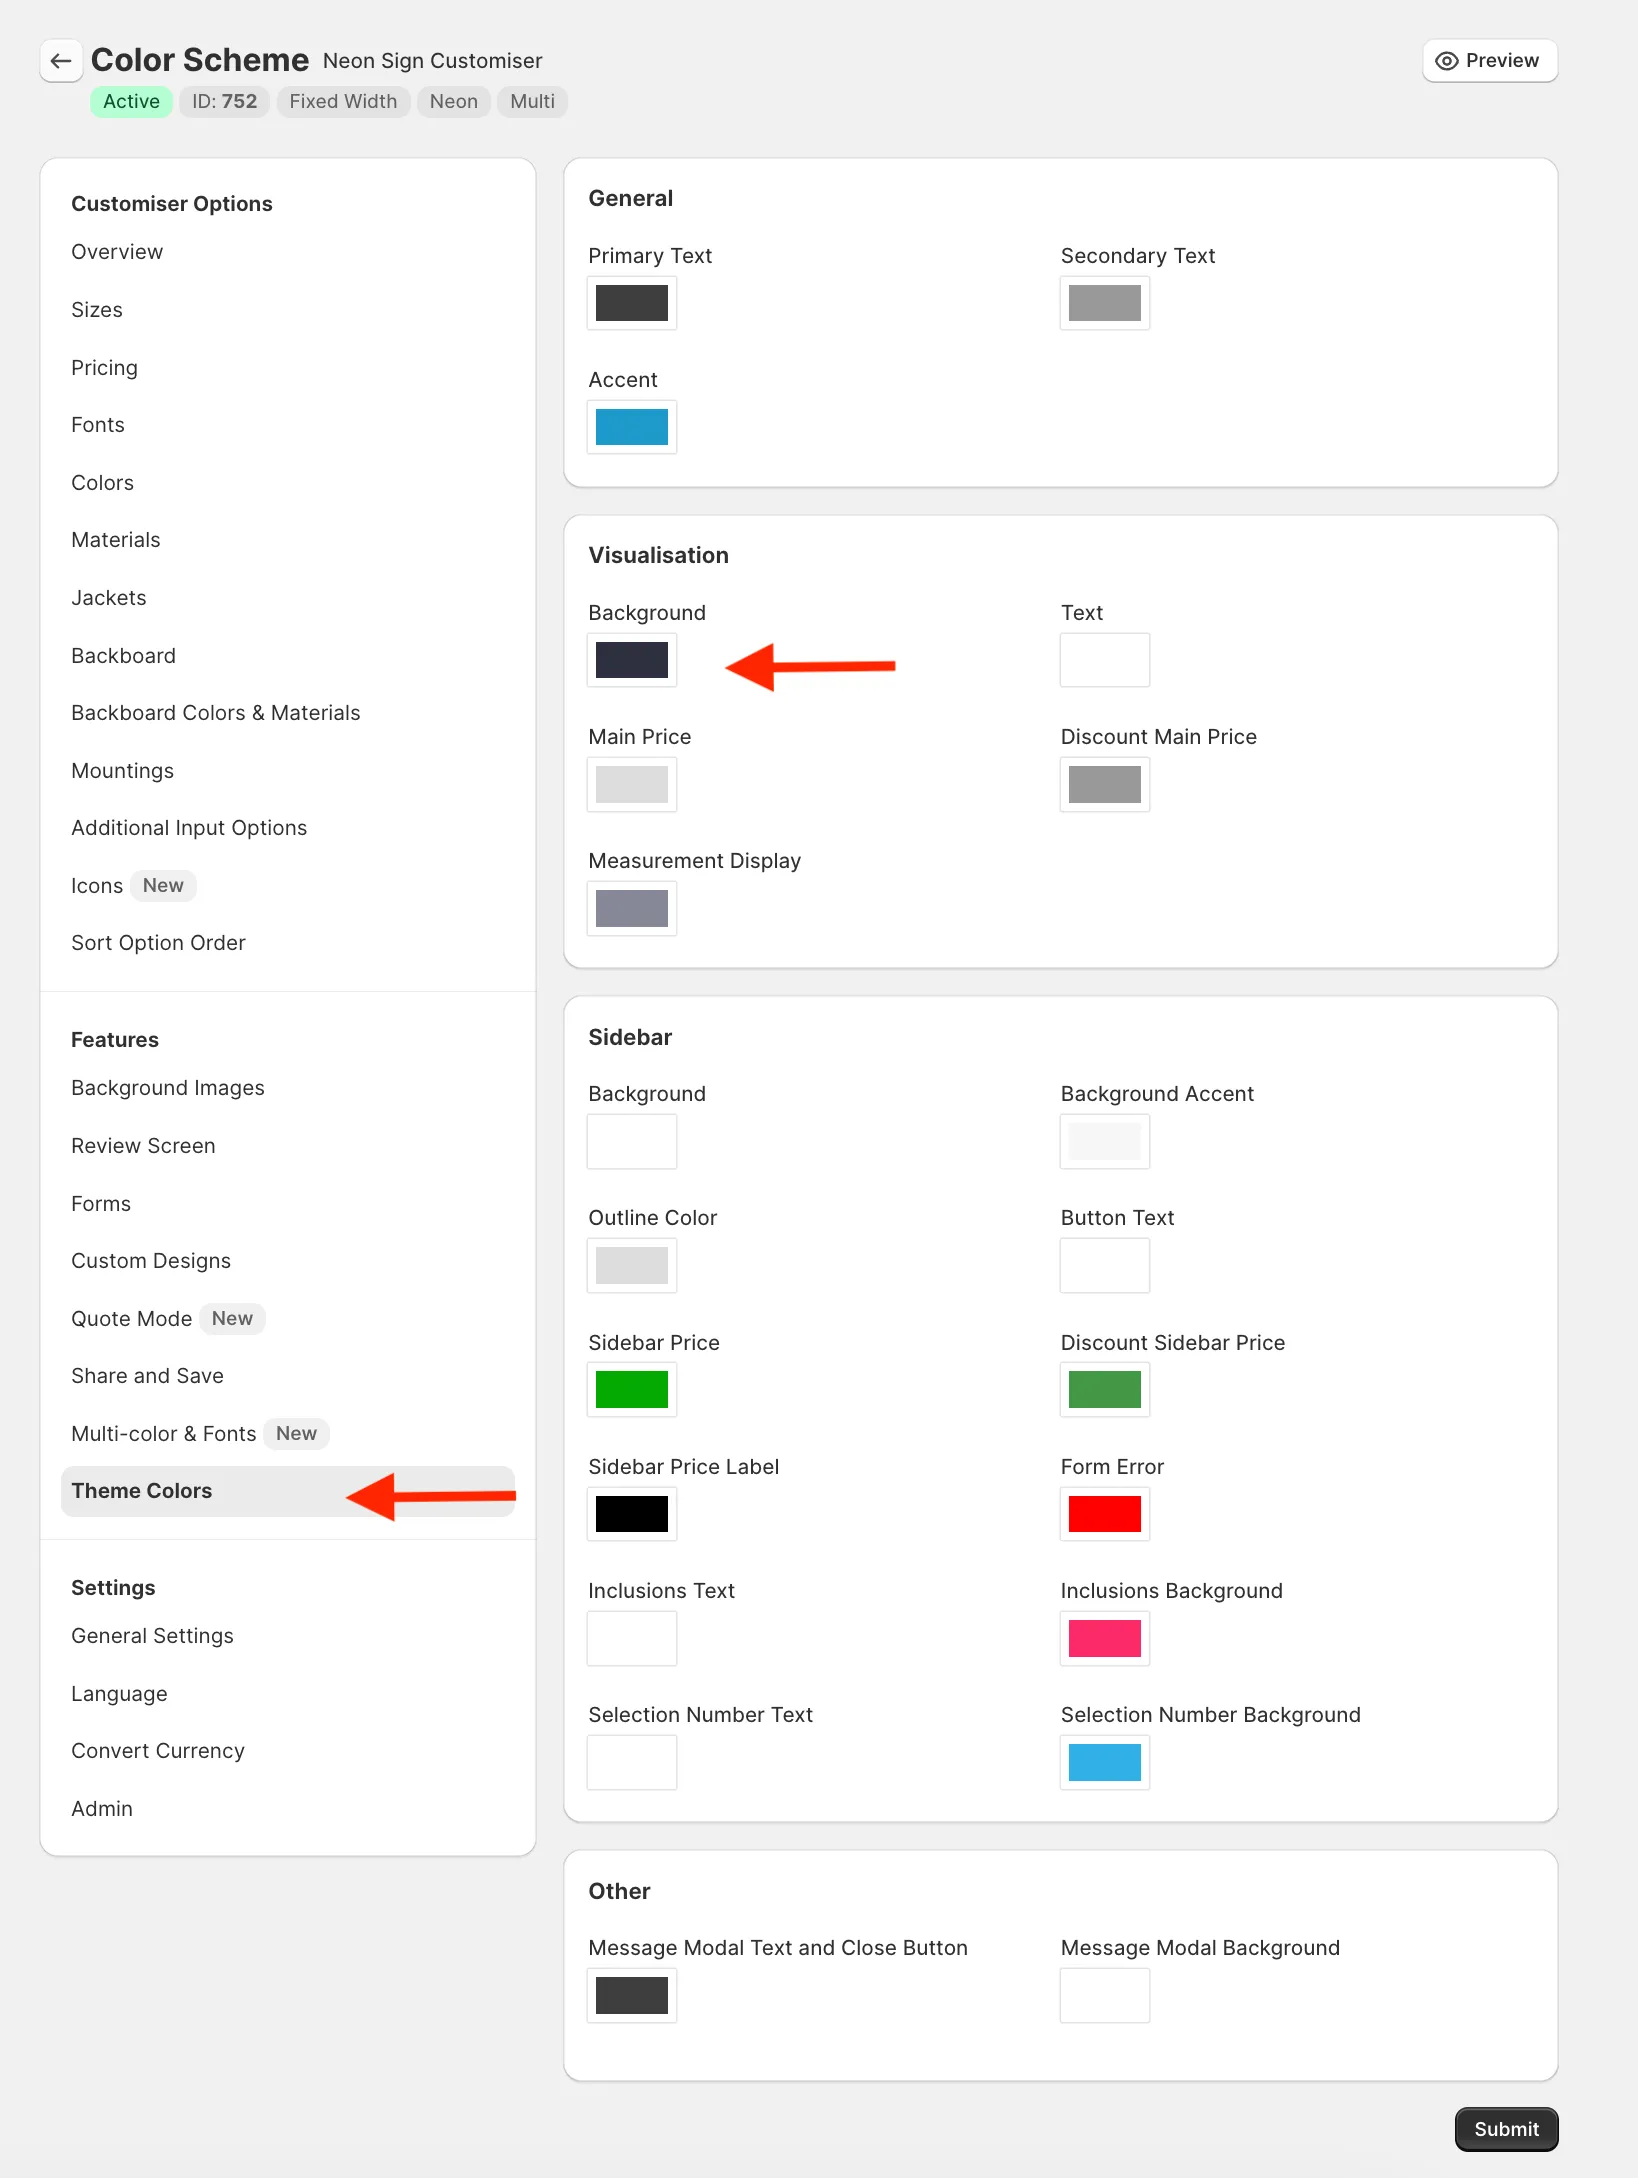Screen dimensions: 1638x2178
Task: Open Message Modal Text and Close Button swatch
Action: (x=631, y=1995)
